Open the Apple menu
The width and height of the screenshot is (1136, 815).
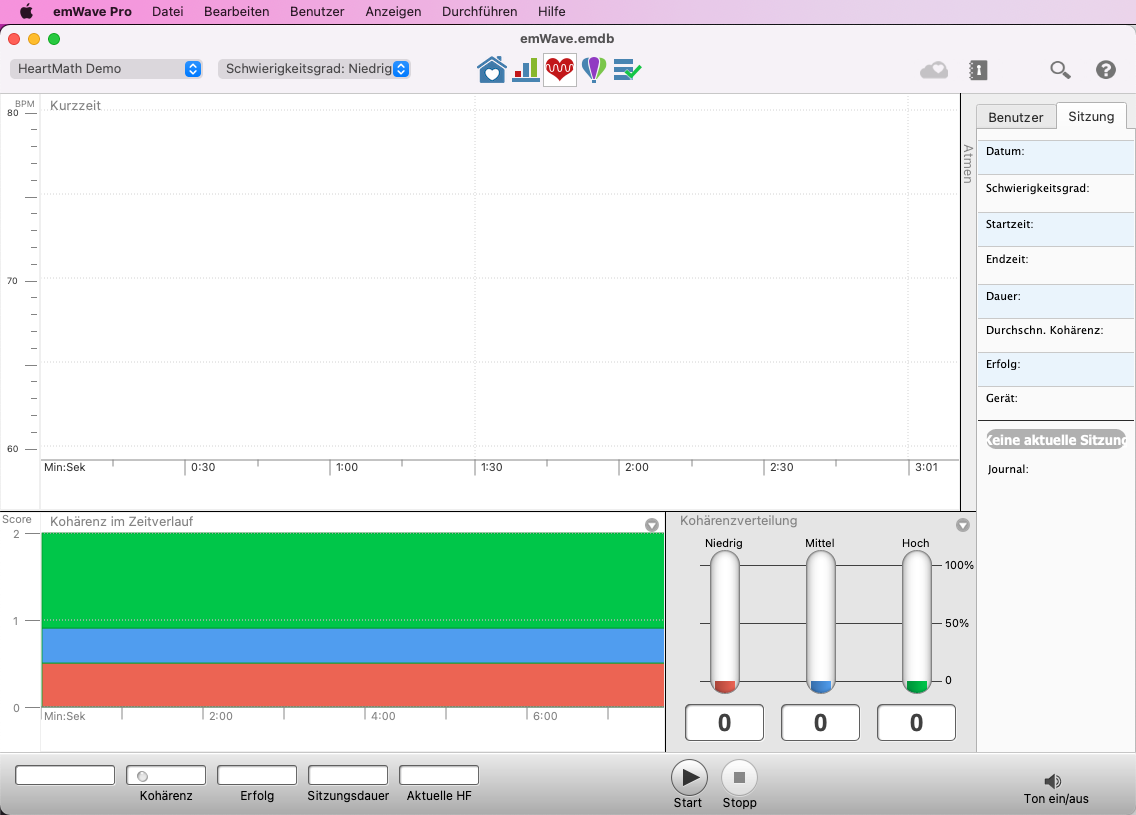(26, 12)
